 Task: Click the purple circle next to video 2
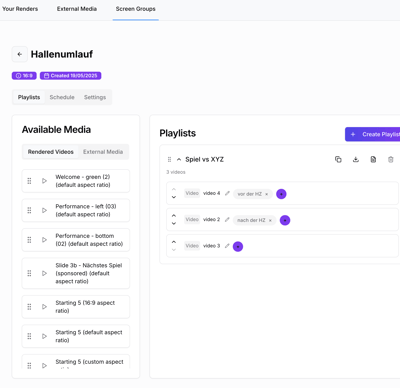tap(285, 220)
